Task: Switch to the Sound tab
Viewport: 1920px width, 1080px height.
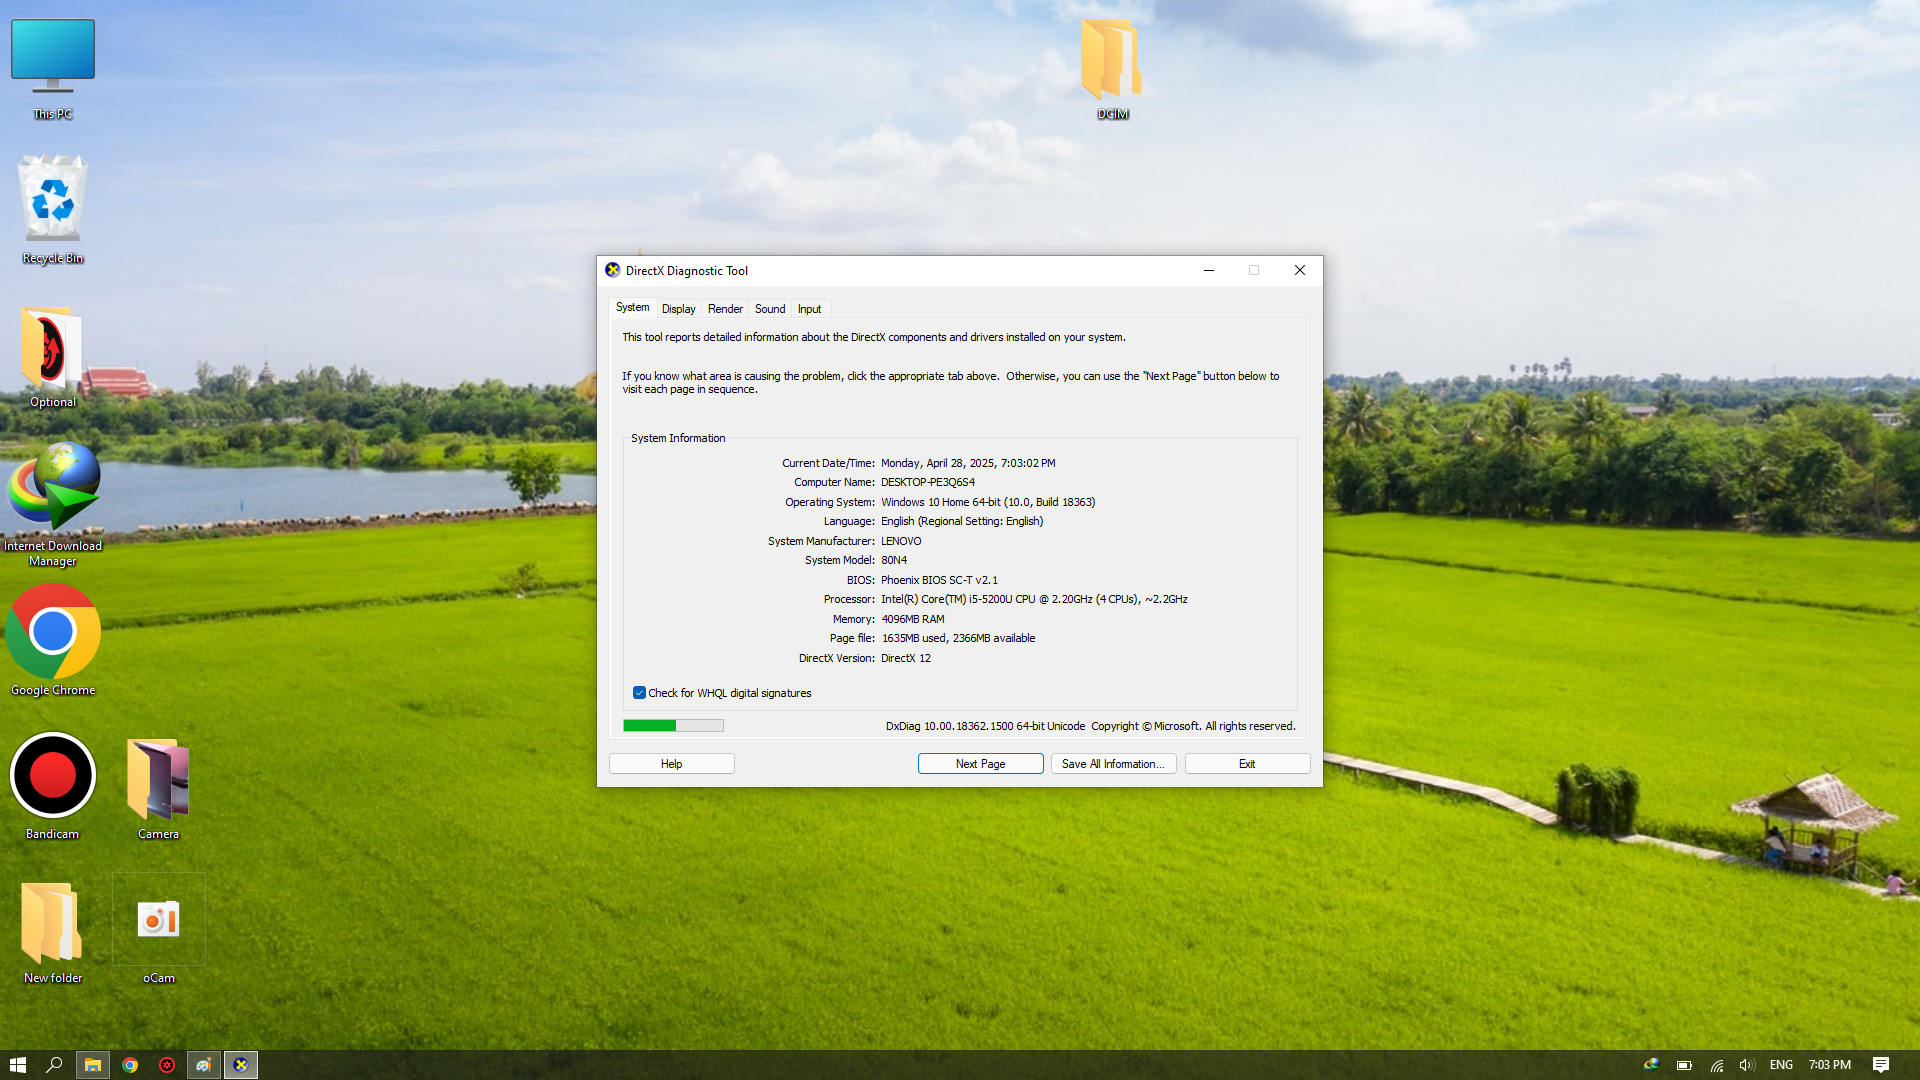Action: (770, 309)
